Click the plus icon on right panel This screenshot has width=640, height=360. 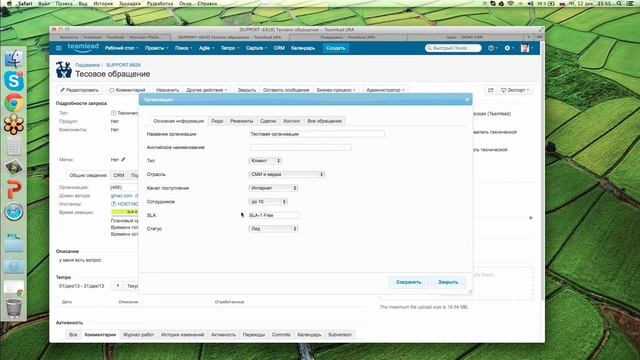[x=531, y=218]
